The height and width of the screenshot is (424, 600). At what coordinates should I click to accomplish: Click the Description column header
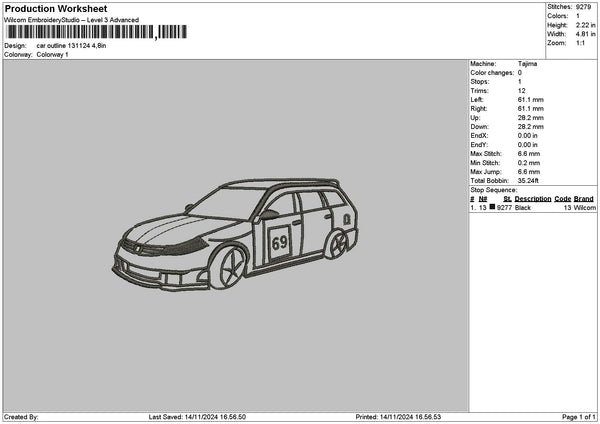tap(533, 199)
